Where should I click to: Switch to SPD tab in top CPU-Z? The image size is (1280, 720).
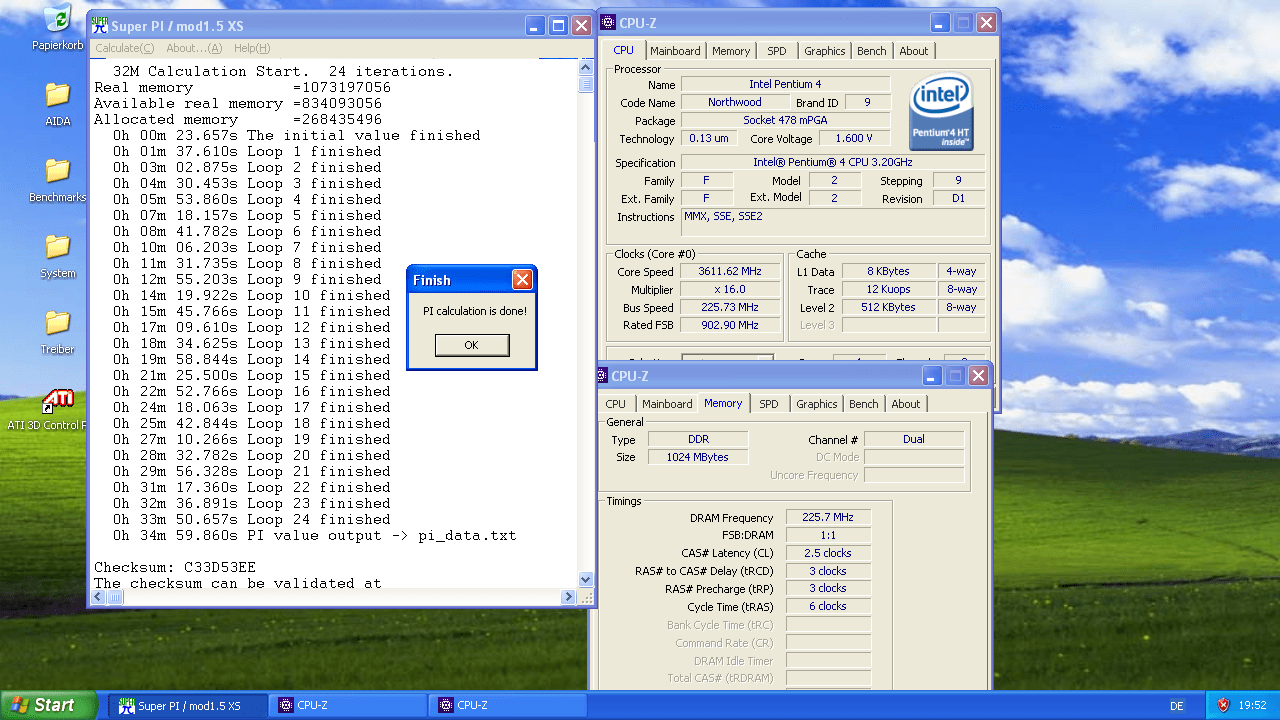(x=777, y=51)
